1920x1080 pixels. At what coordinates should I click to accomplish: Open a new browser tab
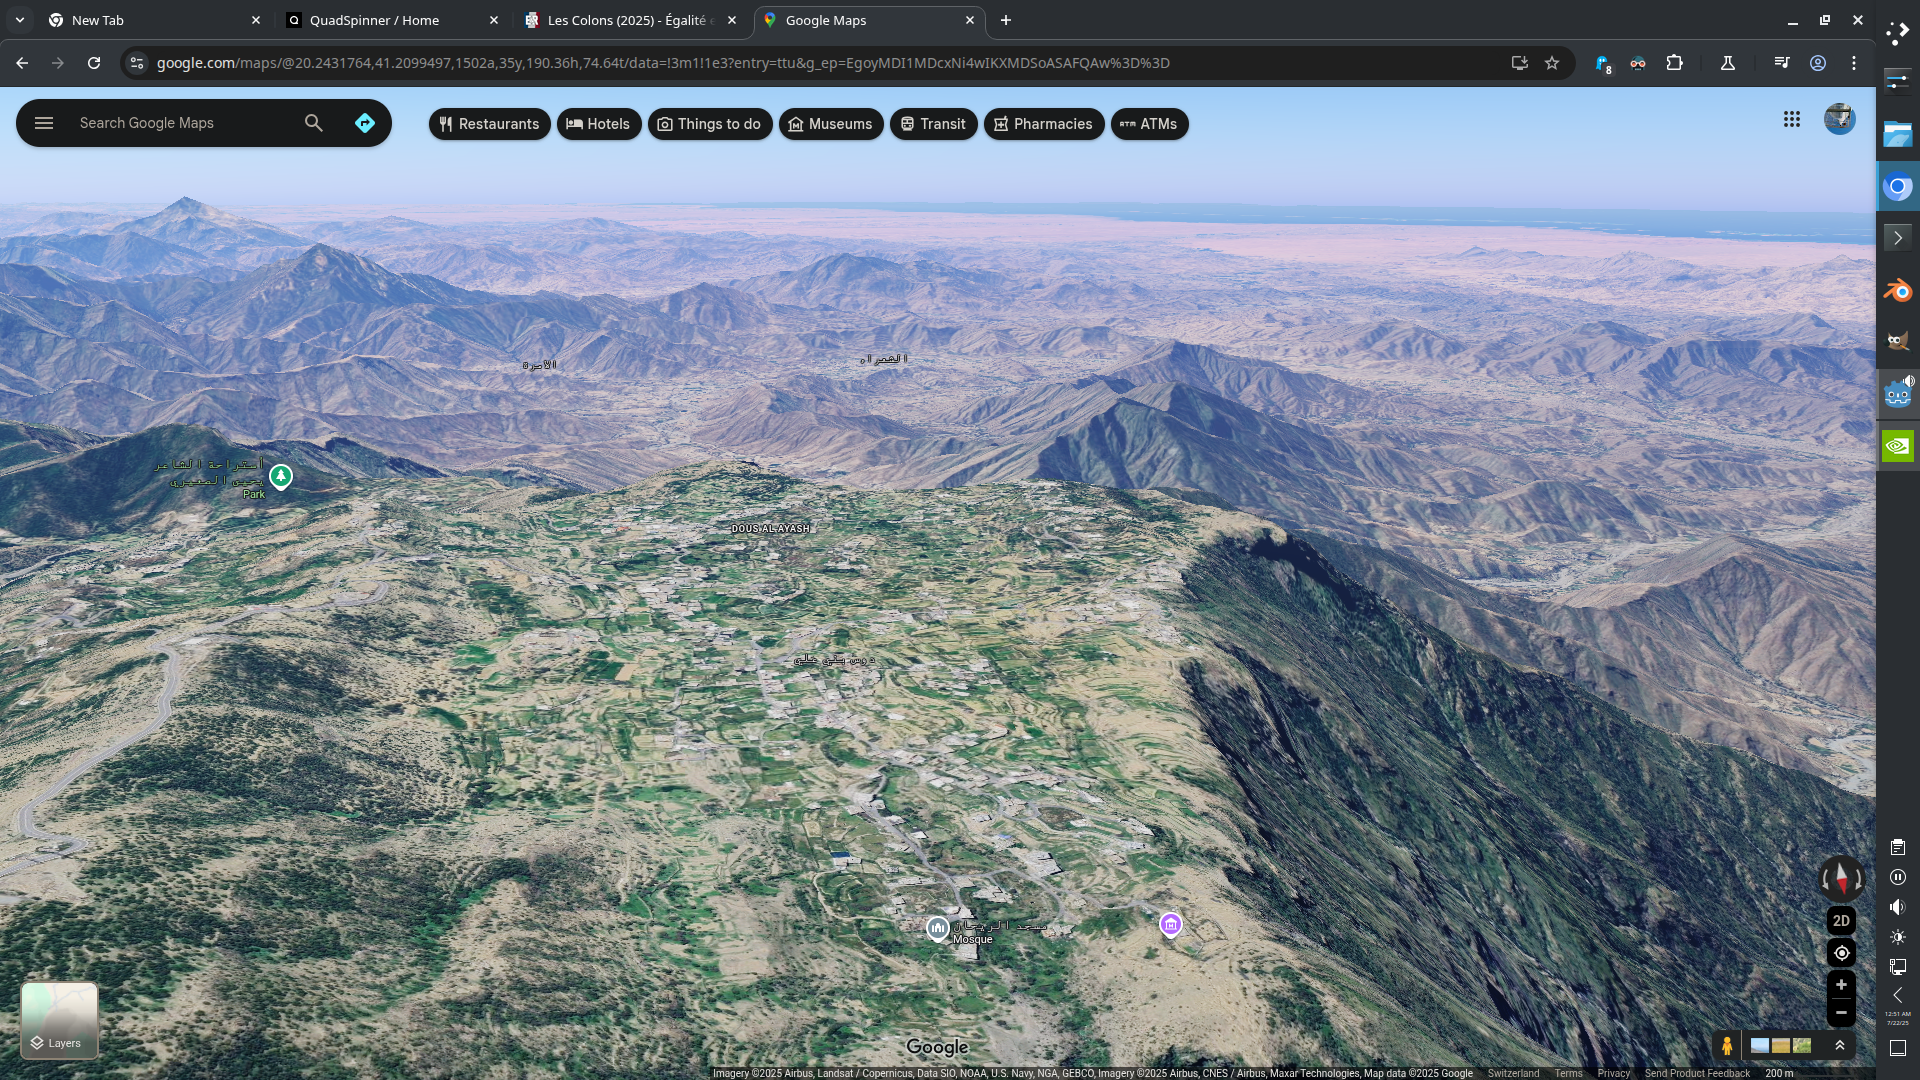tap(1006, 20)
